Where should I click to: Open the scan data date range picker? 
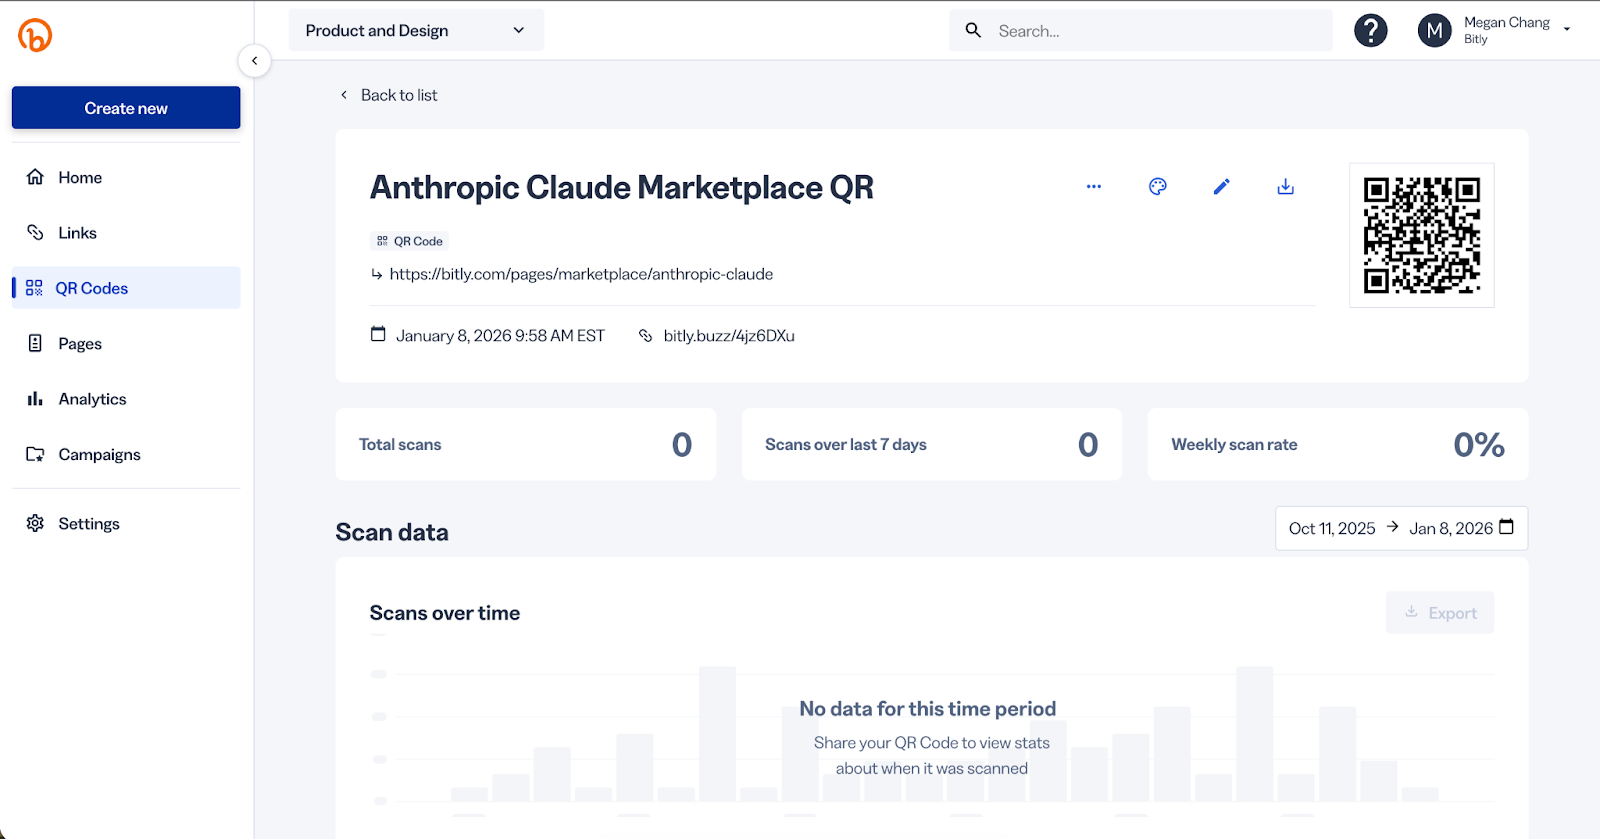point(1402,528)
